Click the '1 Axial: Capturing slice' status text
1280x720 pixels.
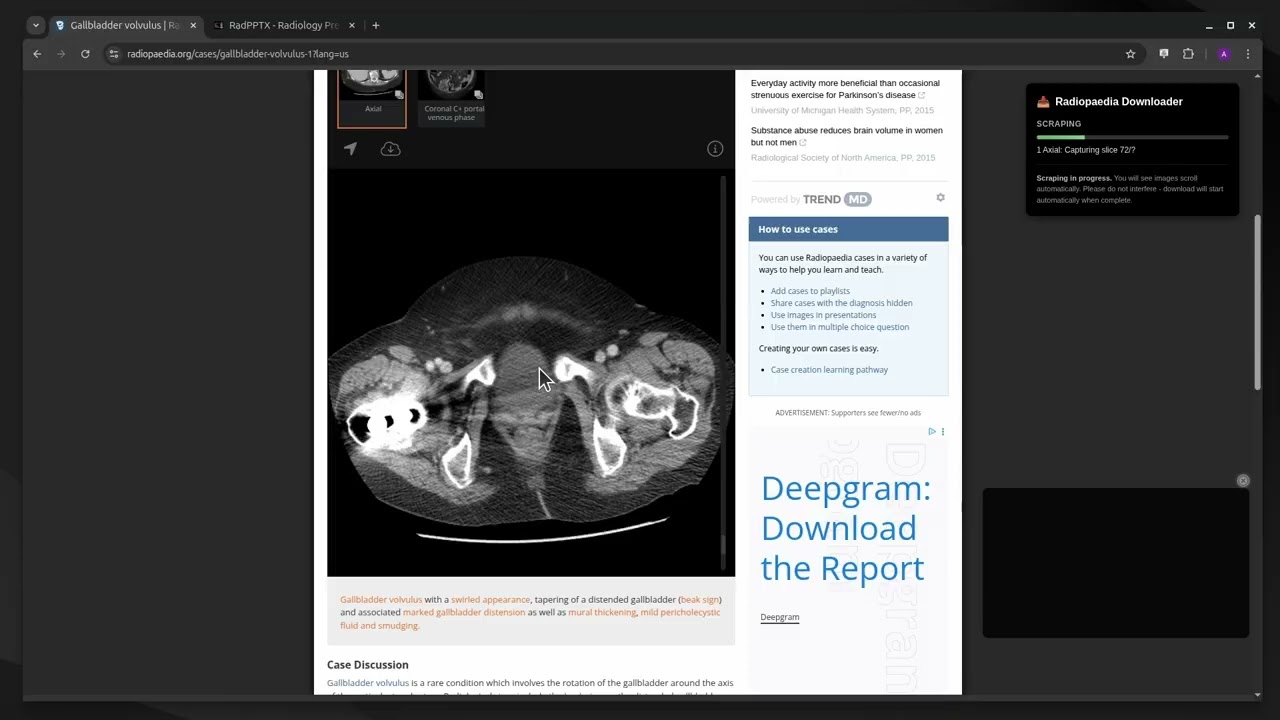[1086, 150]
